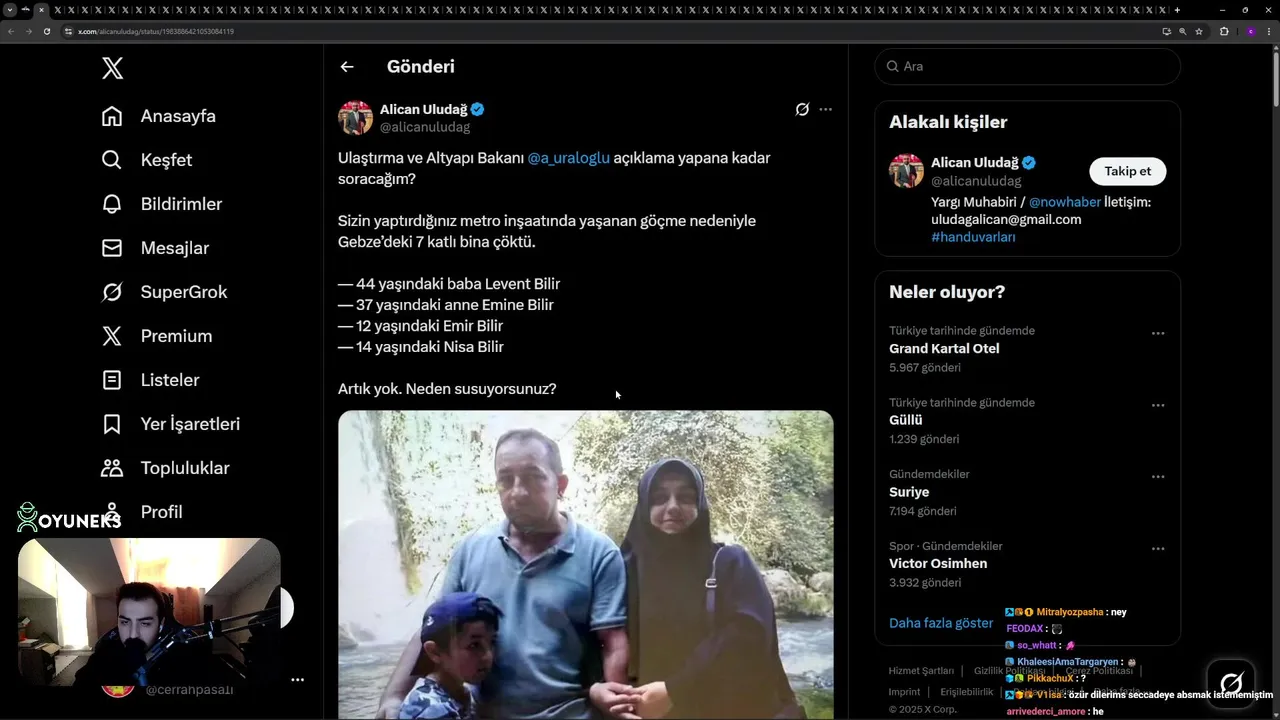Screen dimensions: 1280x720
Task: Open account menu dots beside @cerrahpasali
Action: [297, 680]
